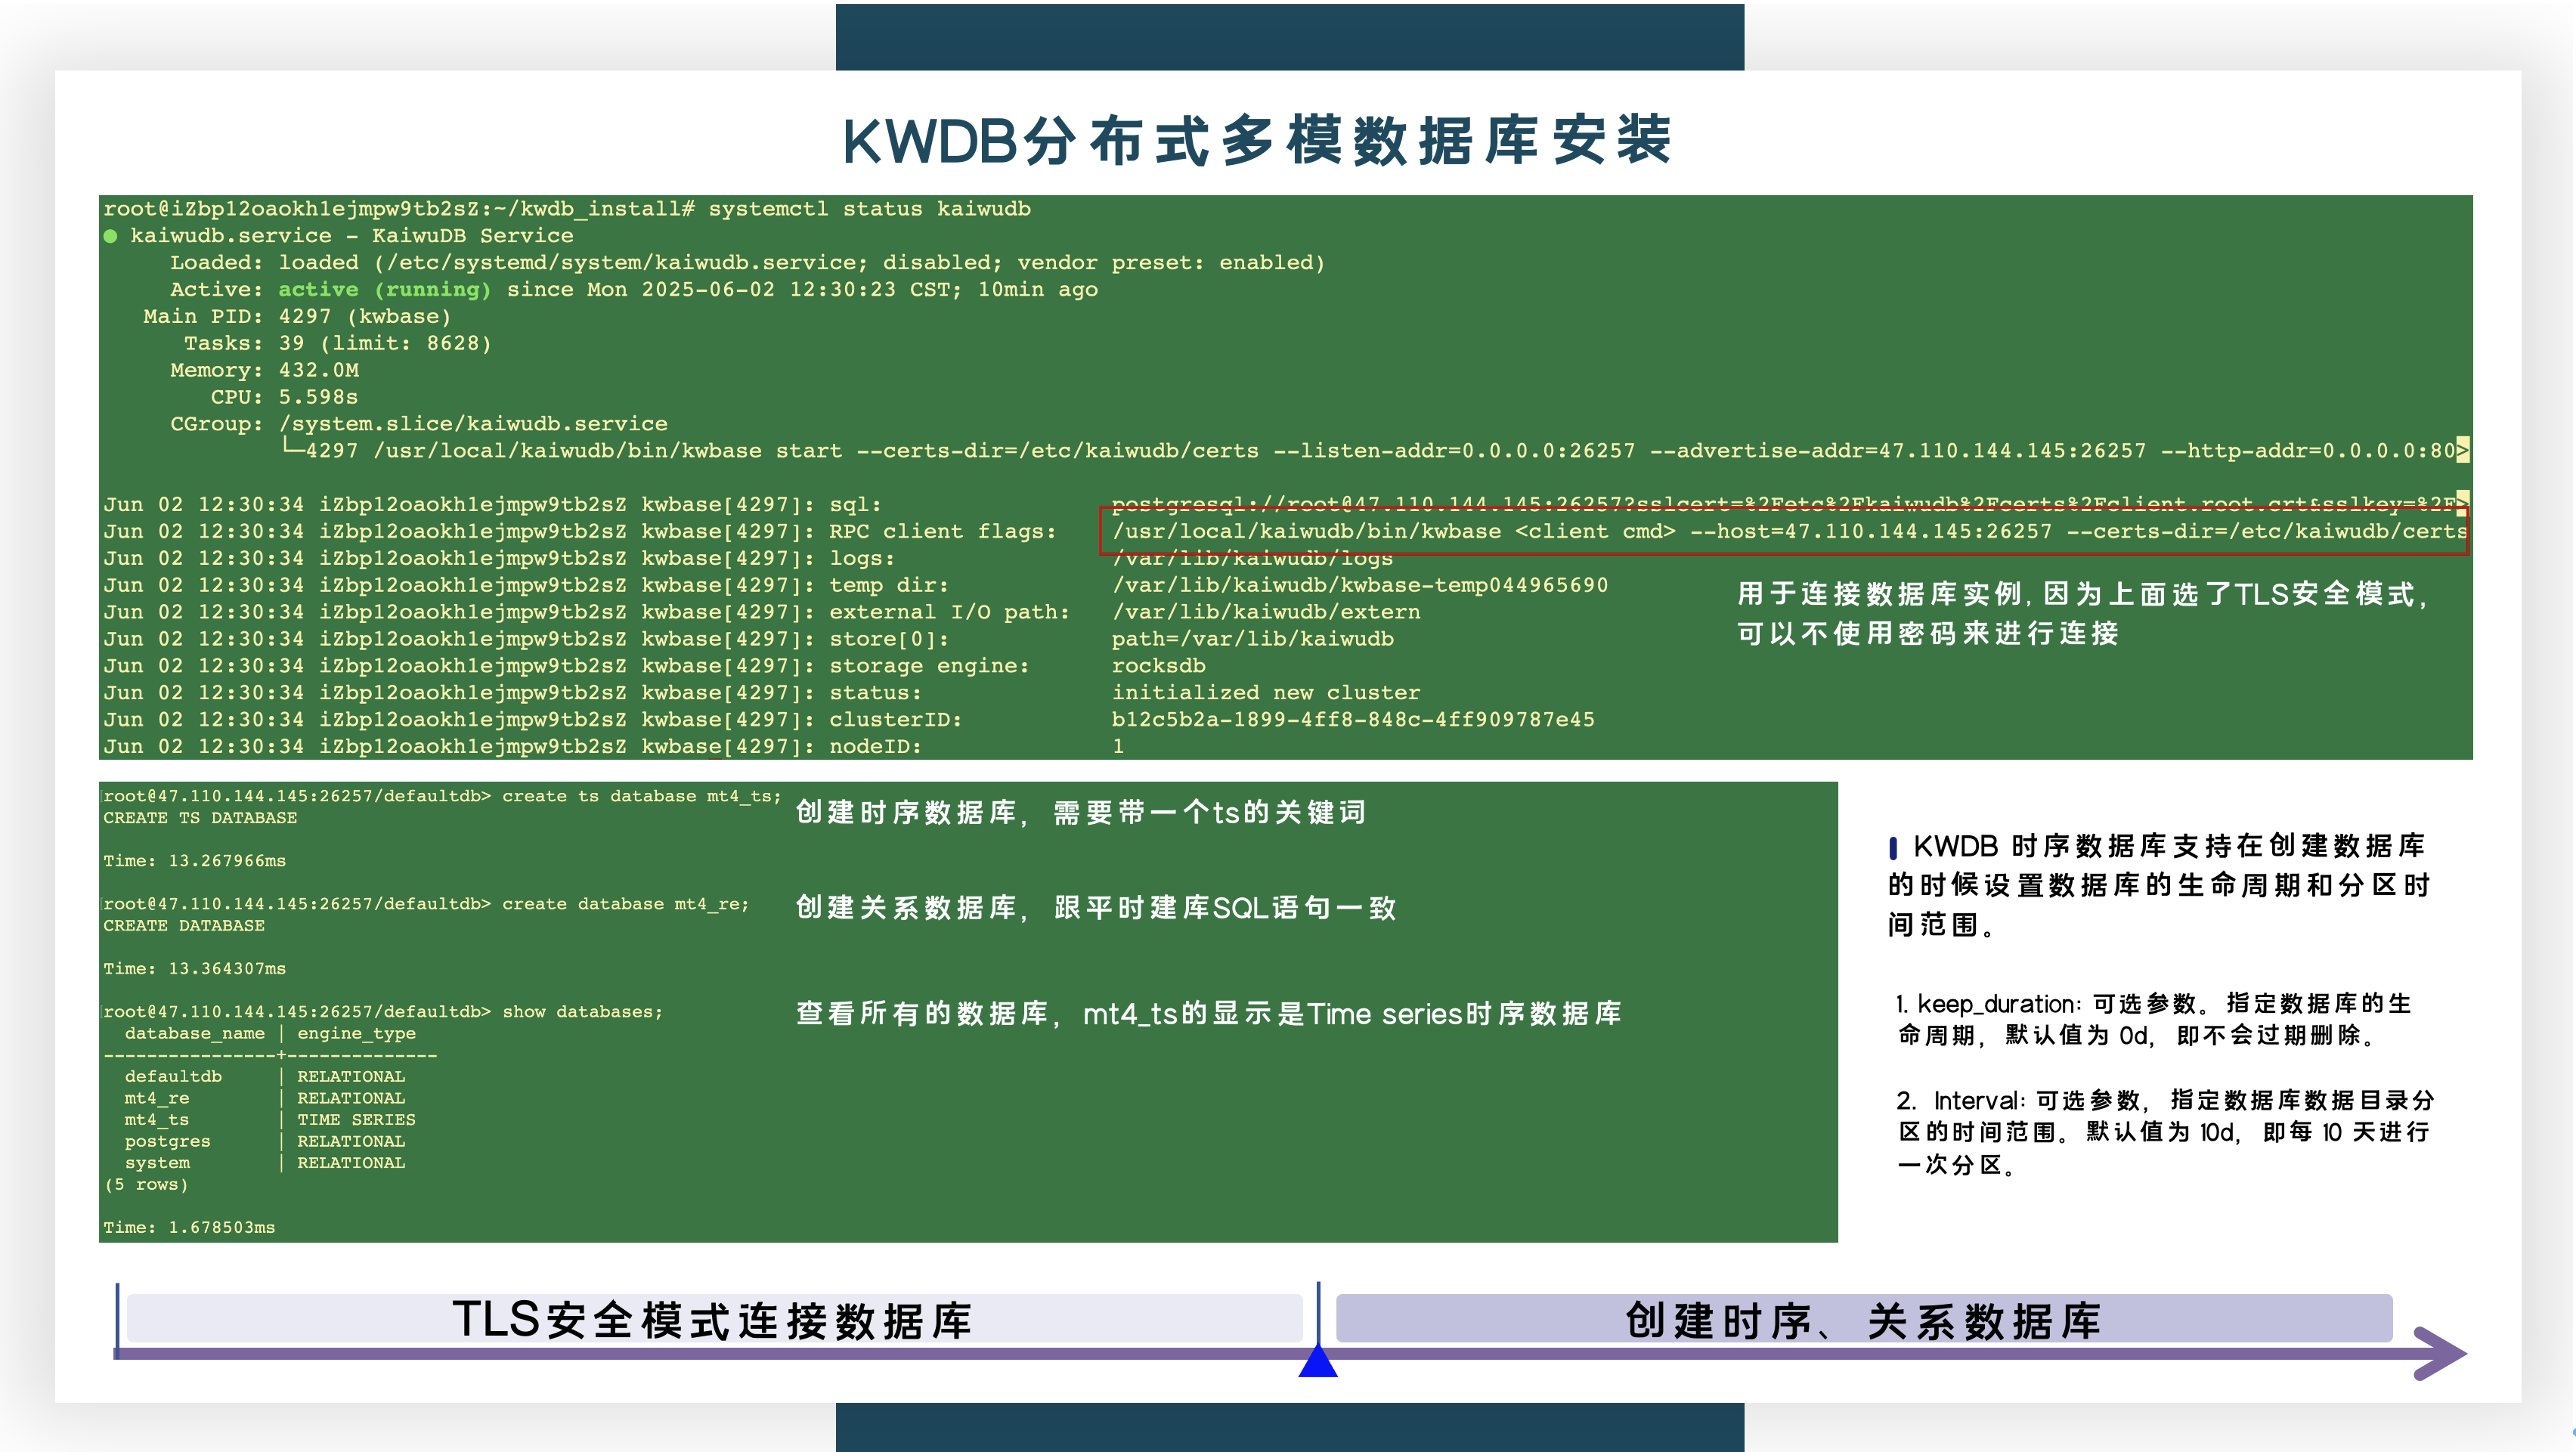Click the '(5 rows)' result count
2576x1452 pixels.
146,1185
